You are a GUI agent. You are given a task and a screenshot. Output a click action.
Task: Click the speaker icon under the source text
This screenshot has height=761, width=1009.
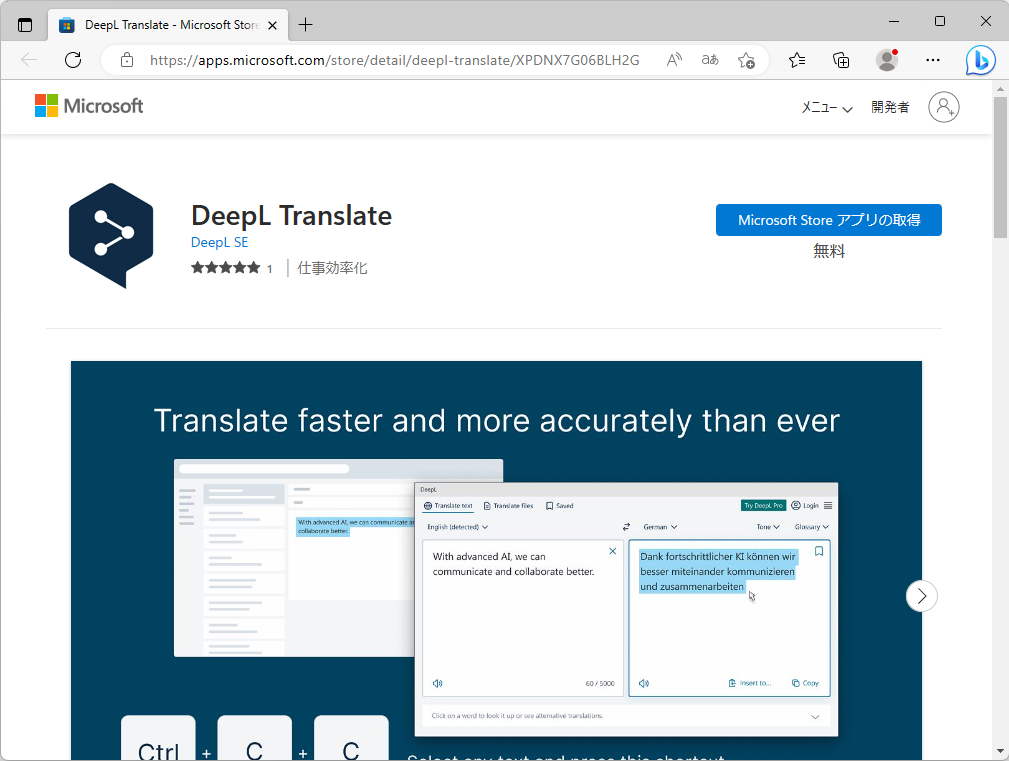[x=437, y=683]
